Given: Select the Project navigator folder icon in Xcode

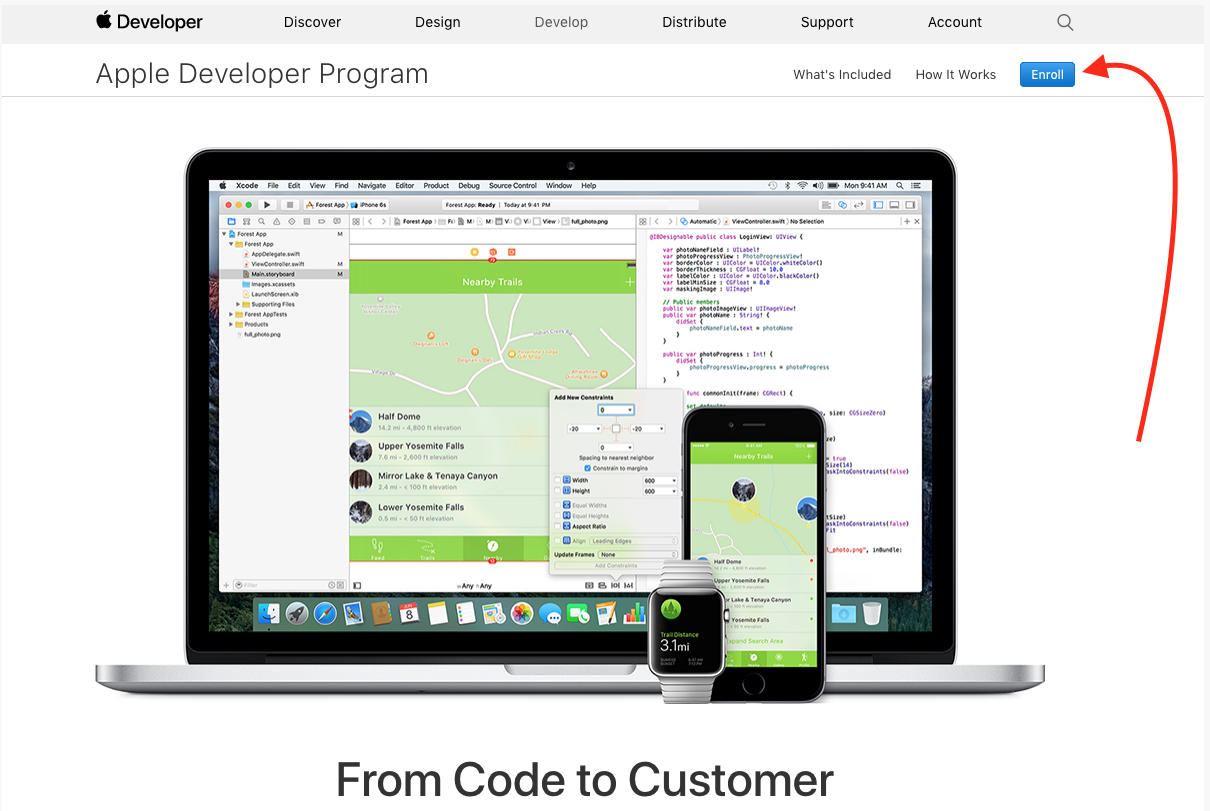Looking at the screenshot, I should (231, 221).
